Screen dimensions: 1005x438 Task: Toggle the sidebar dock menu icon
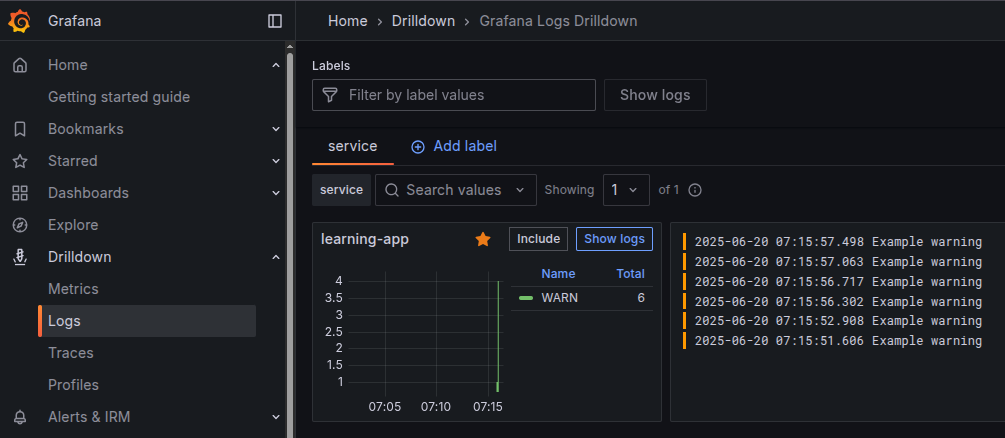[x=275, y=21]
